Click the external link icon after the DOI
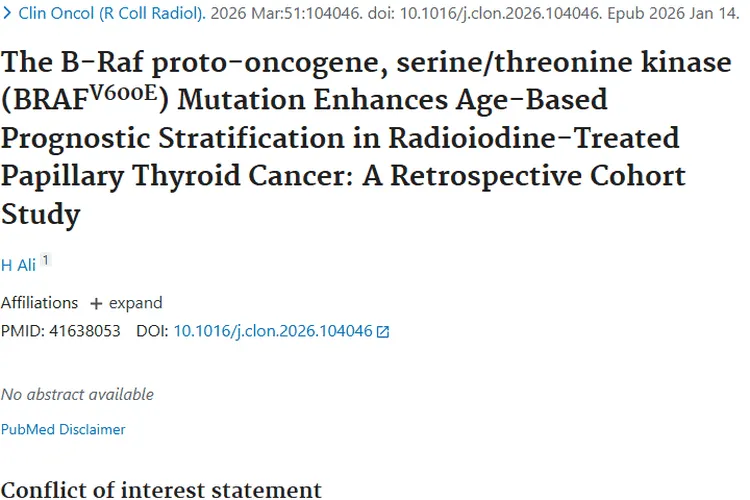This screenshot has height=500, width=750. click(382, 331)
